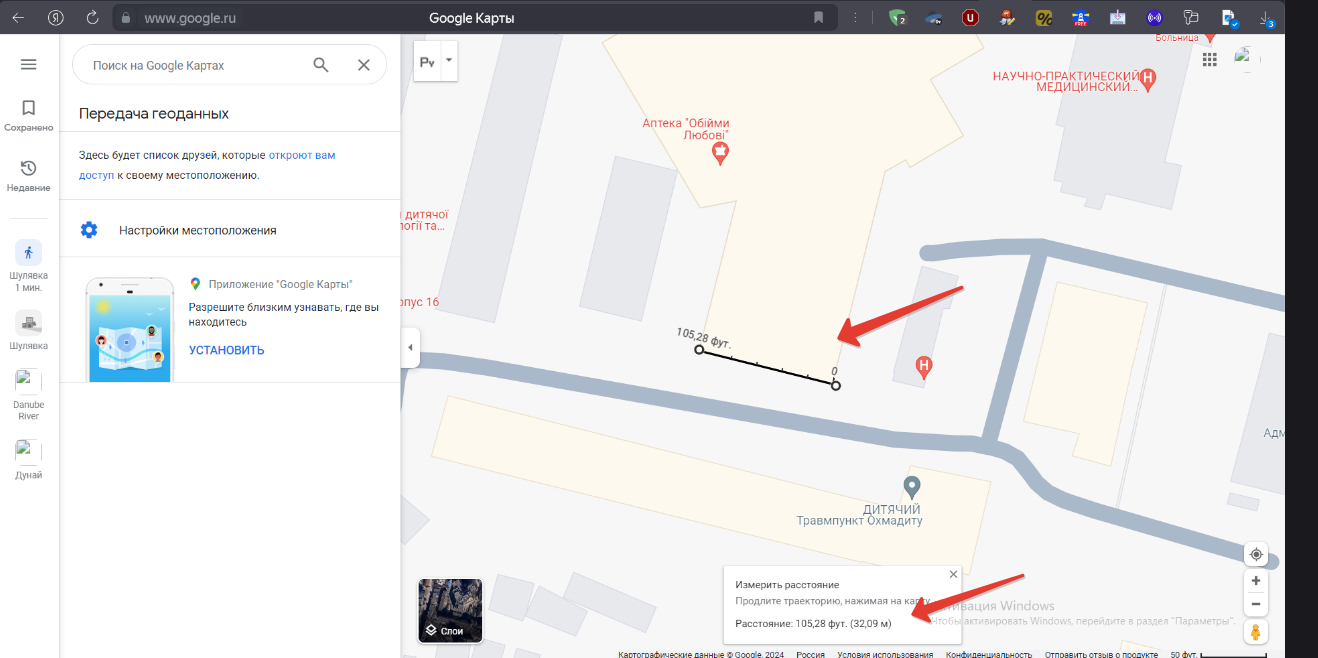This screenshot has height=658, width=1318.
Task: Open the Google Maps hamburger menu
Action: (29, 64)
